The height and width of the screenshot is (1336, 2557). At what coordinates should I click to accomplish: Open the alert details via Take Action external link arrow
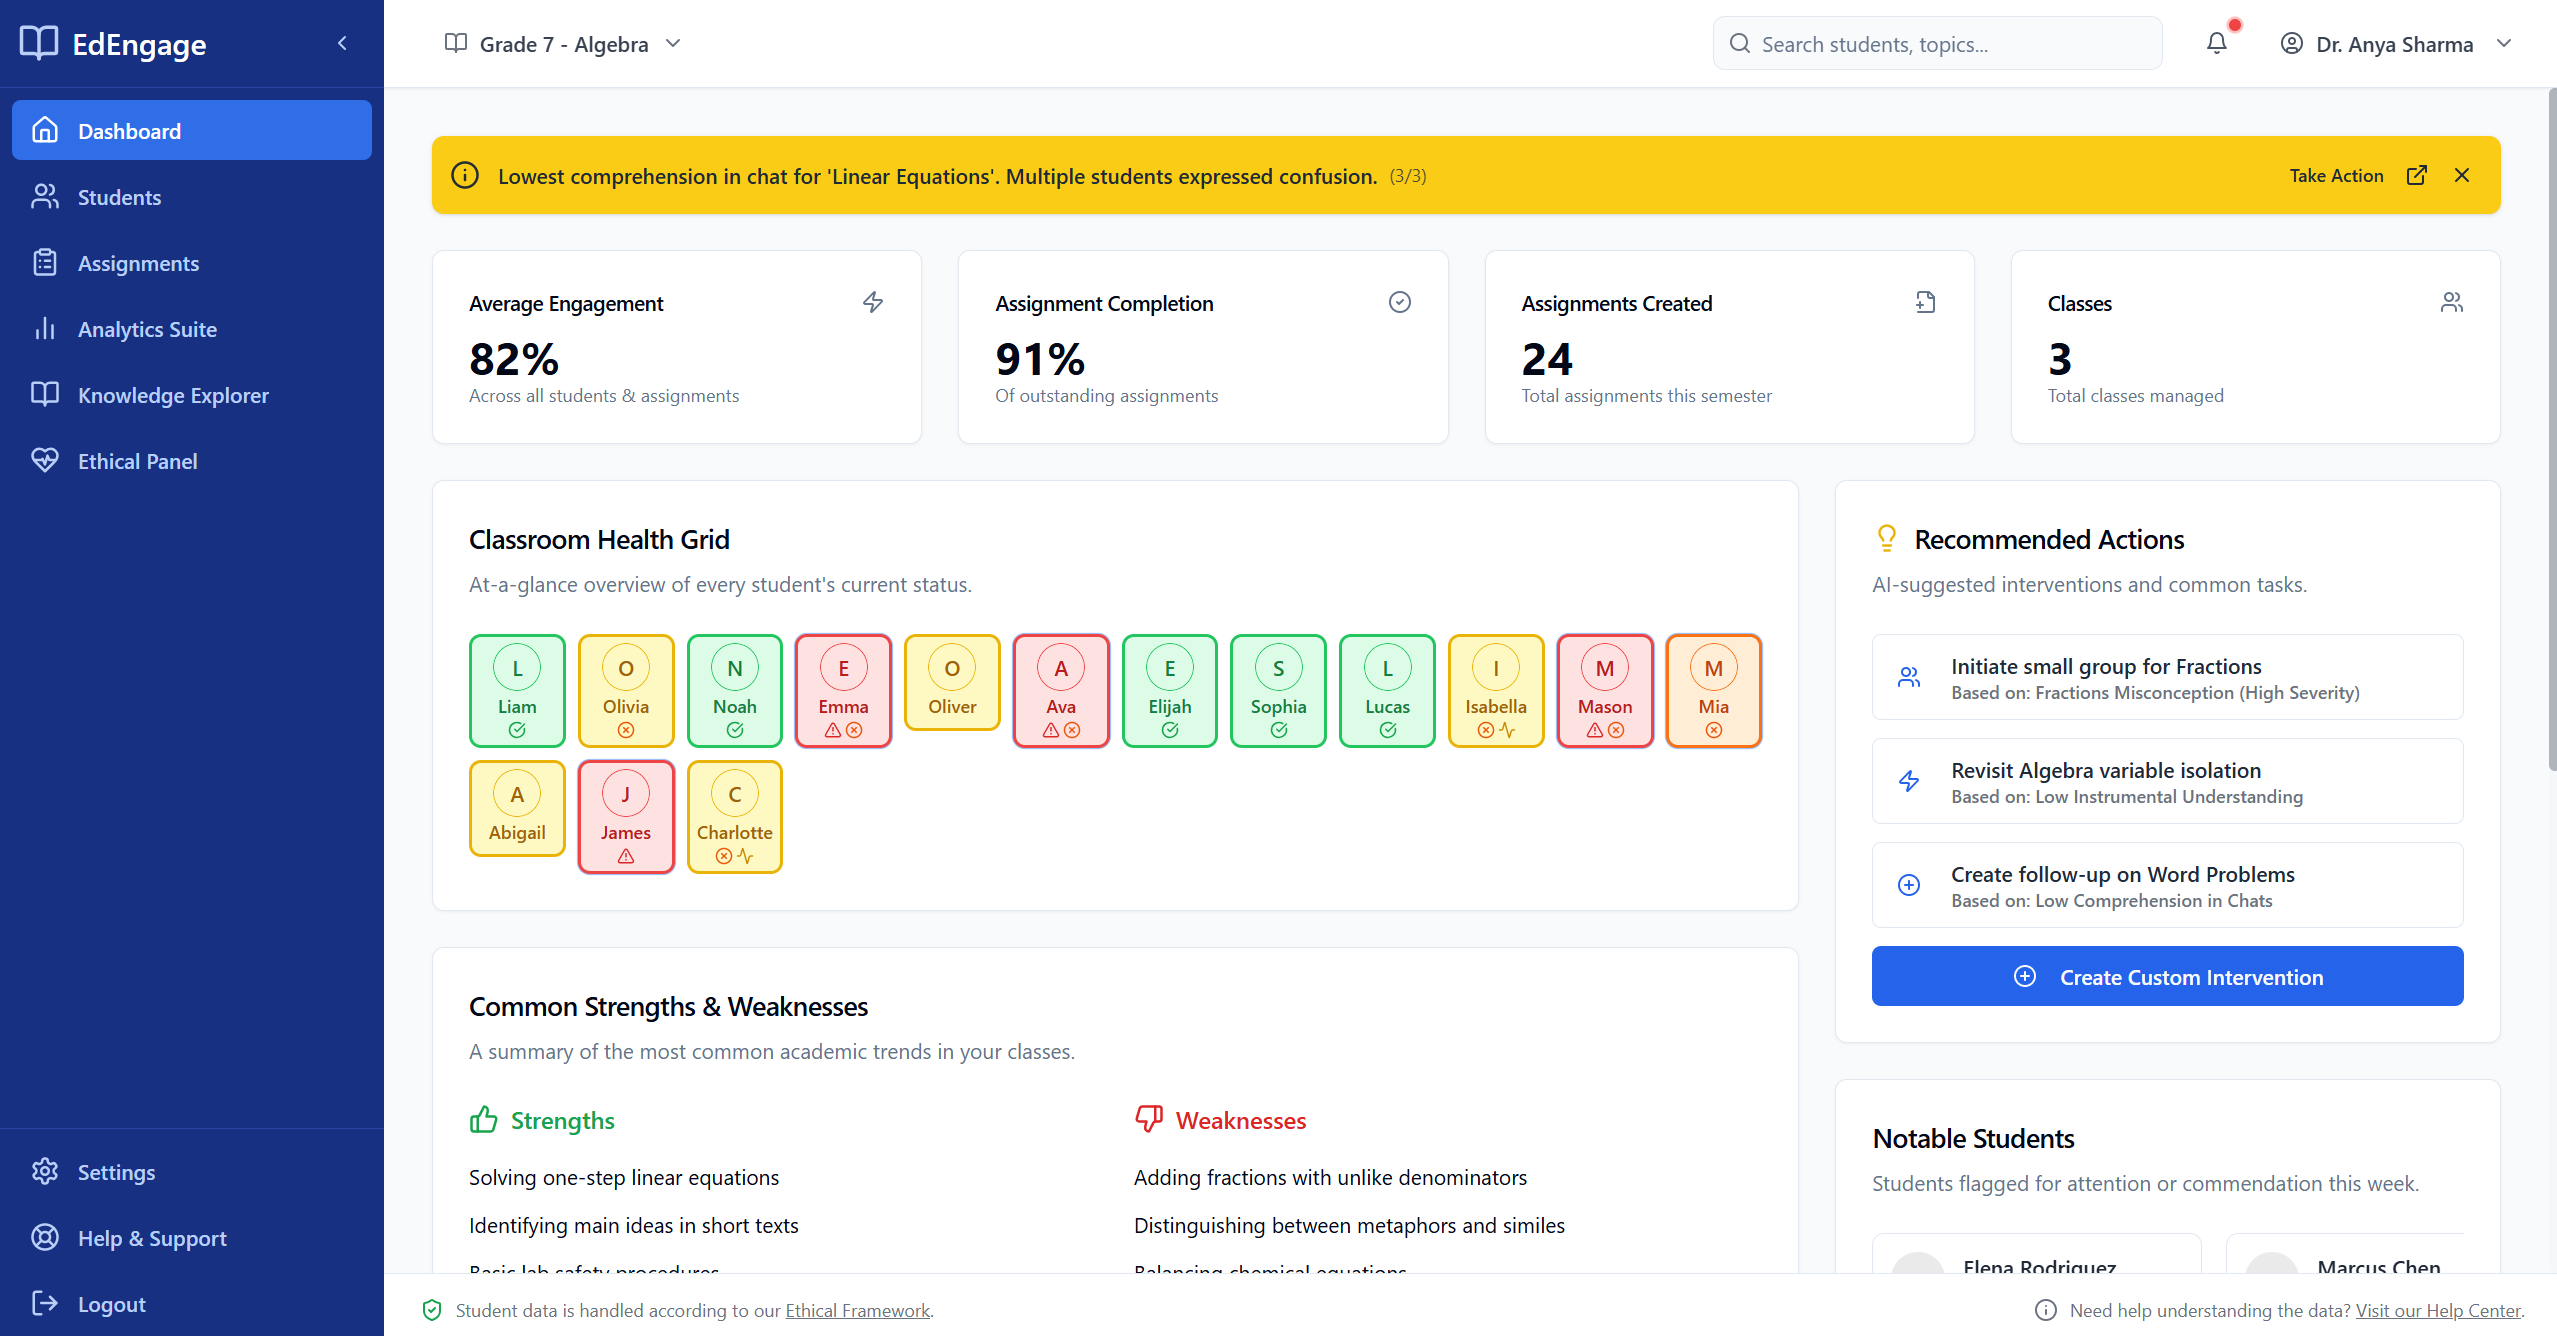pos(2417,174)
